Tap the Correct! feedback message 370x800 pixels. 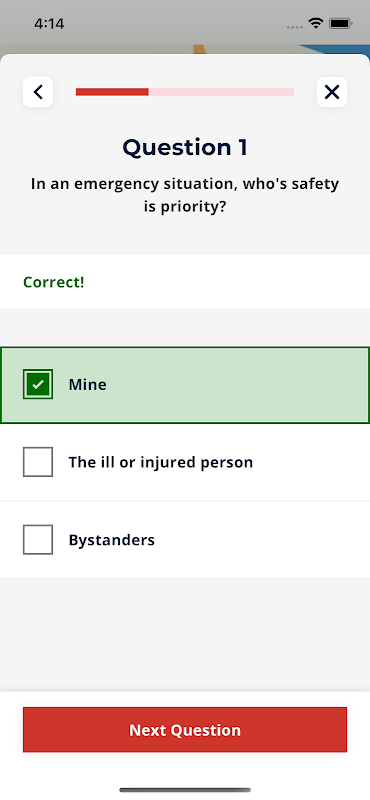coord(54,282)
